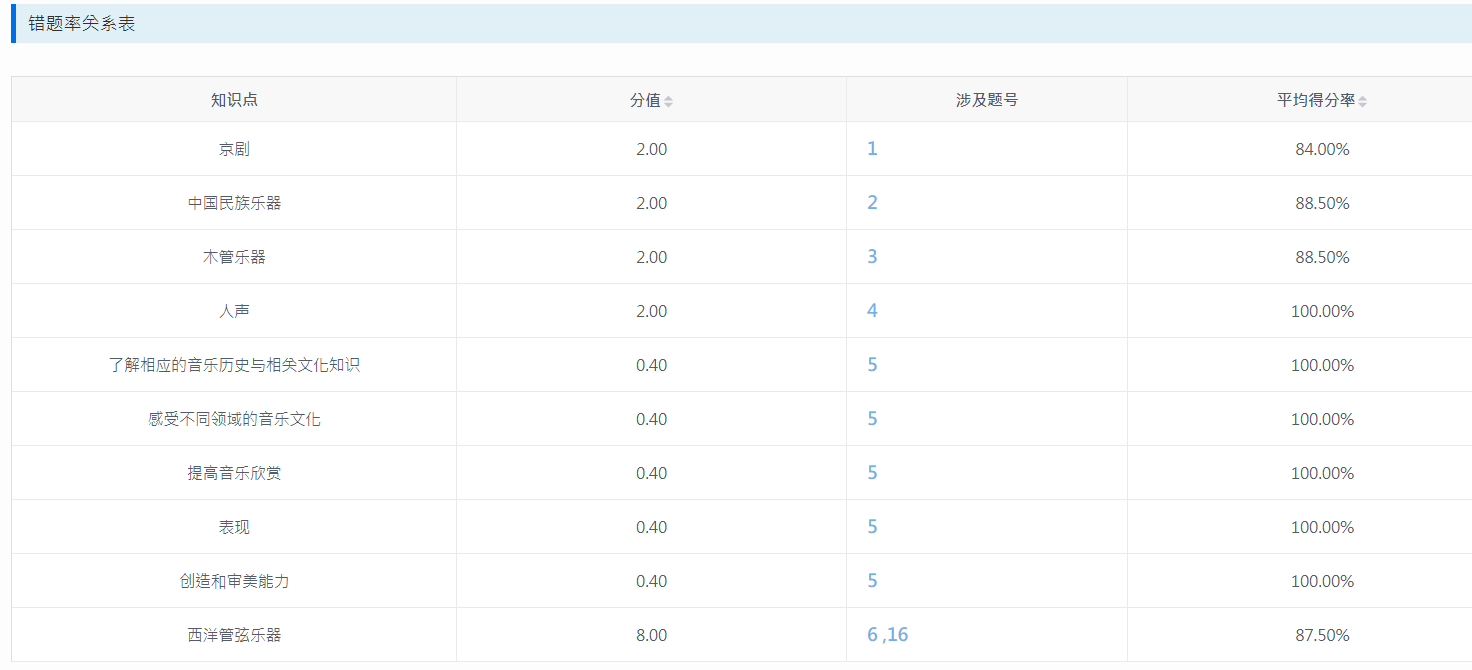Click the sort arrows beside 平均得分率
The width and height of the screenshot is (1472, 670).
click(x=1362, y=101)
